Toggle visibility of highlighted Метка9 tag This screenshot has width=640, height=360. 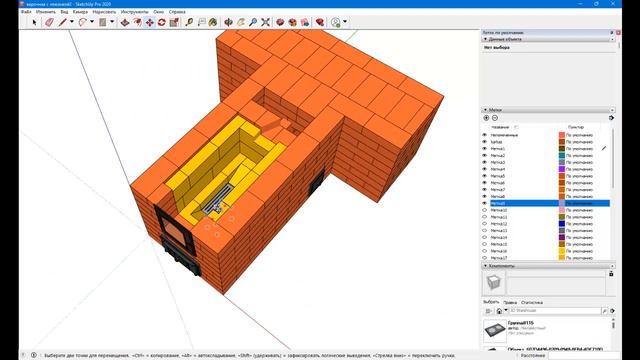point(485,203)
